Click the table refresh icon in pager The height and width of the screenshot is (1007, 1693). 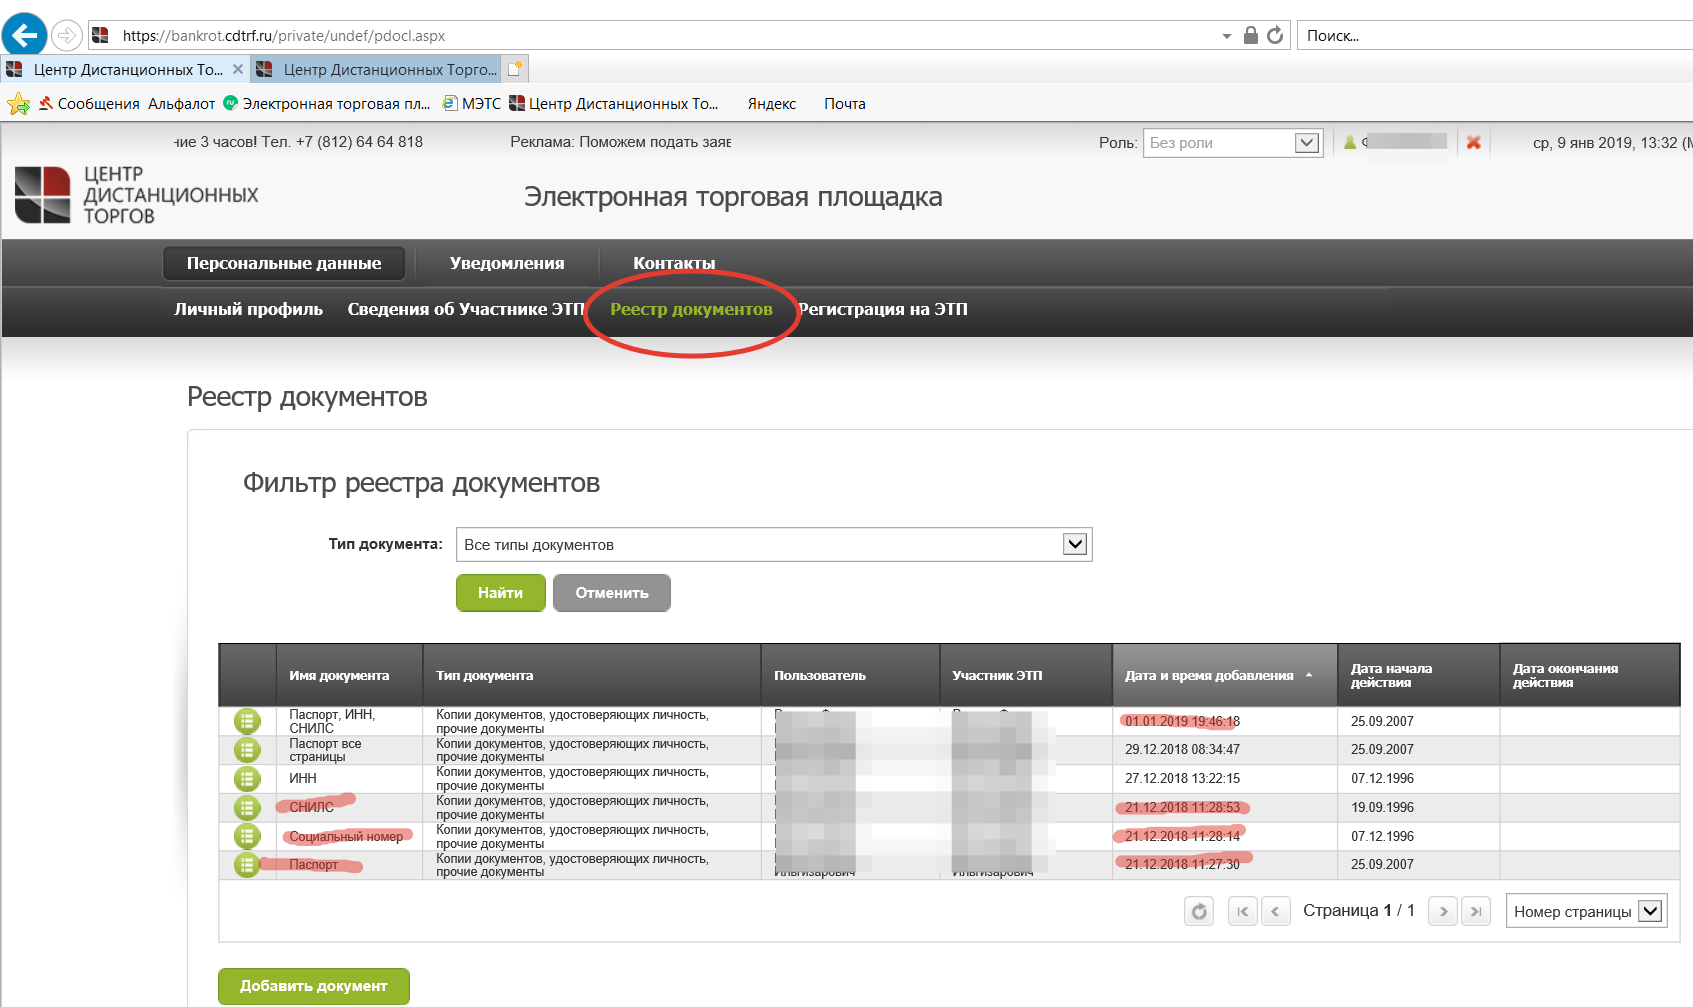coord(1199,911)
